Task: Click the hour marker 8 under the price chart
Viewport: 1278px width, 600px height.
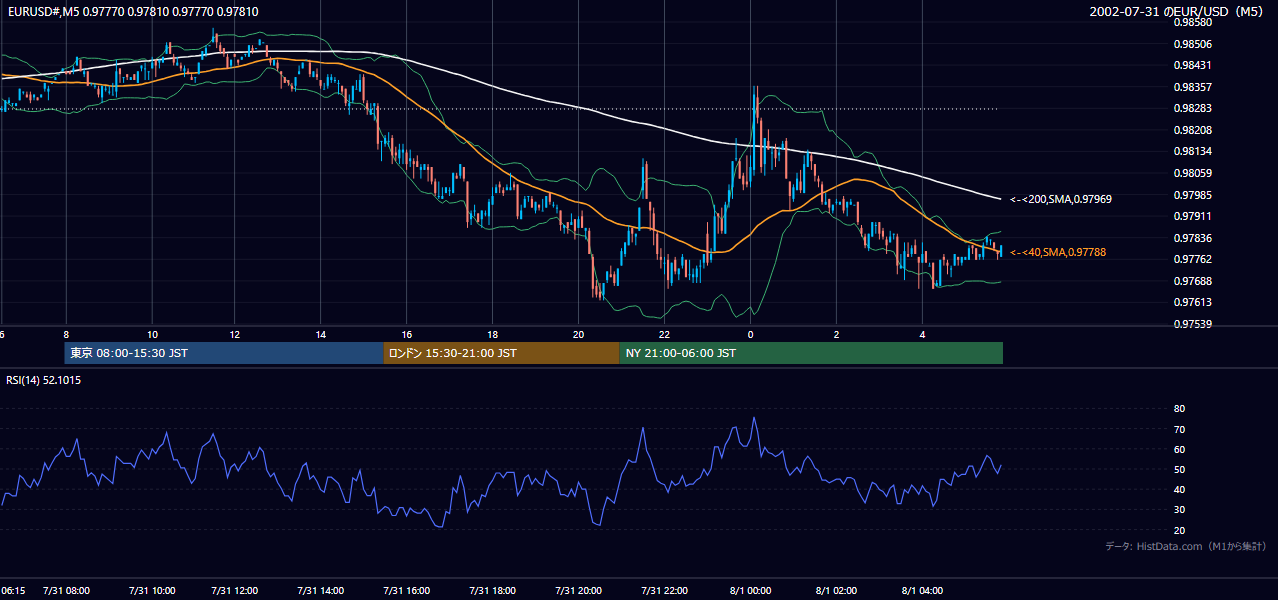Action: [66, 334]
